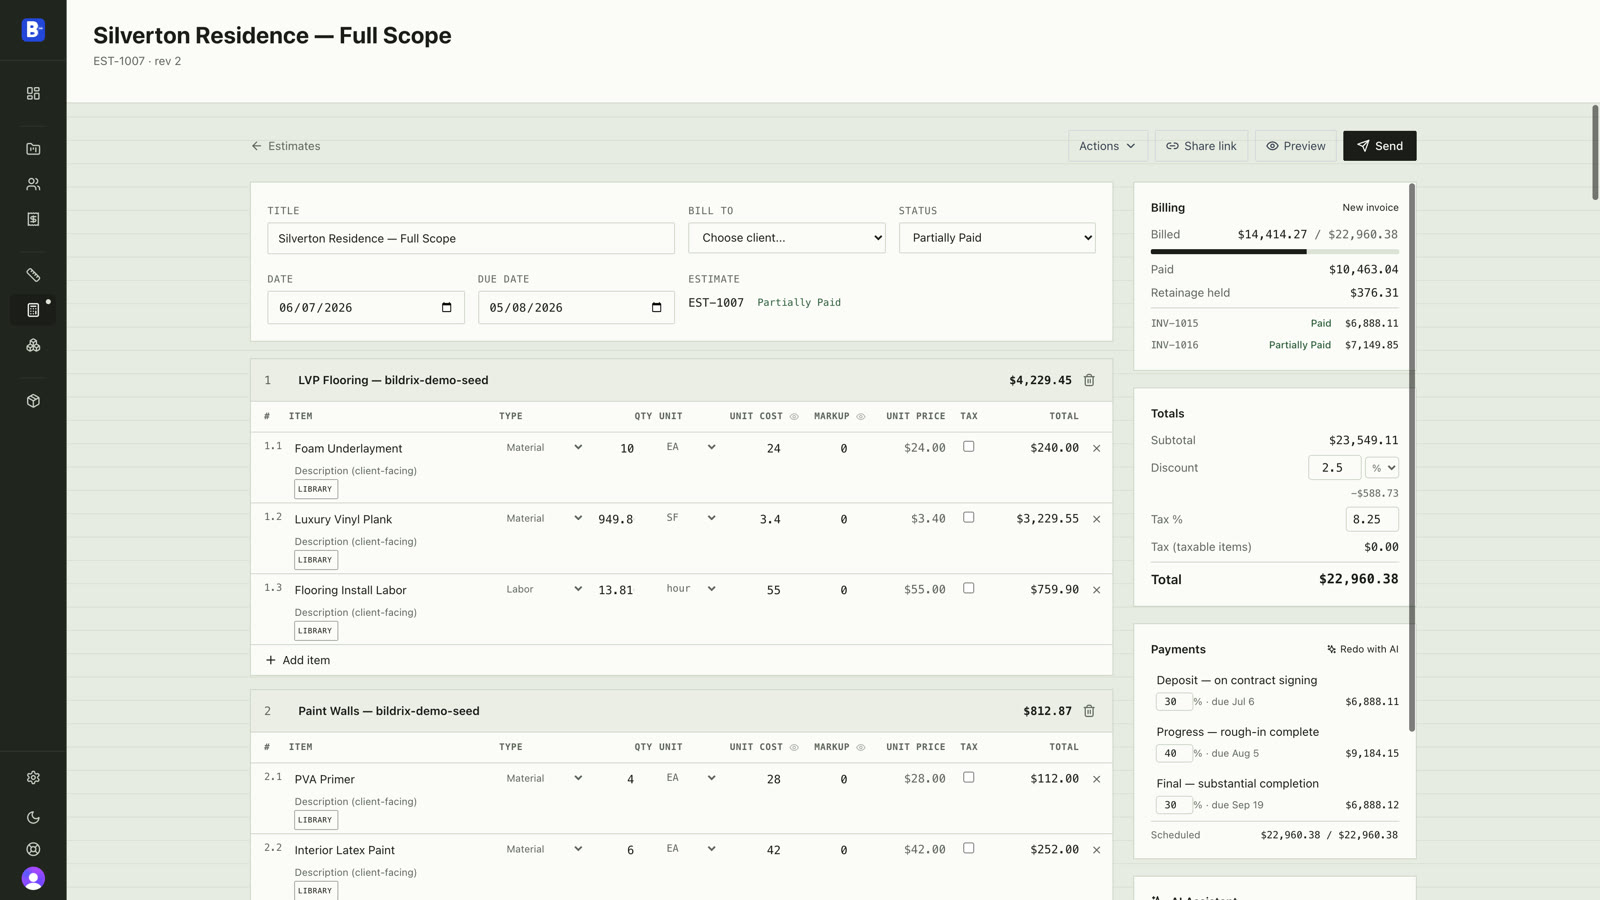Tick the tax checkbox for Flooring Install Labor
This screenshot has height=900, width=1600.
(x=968, y=589)
